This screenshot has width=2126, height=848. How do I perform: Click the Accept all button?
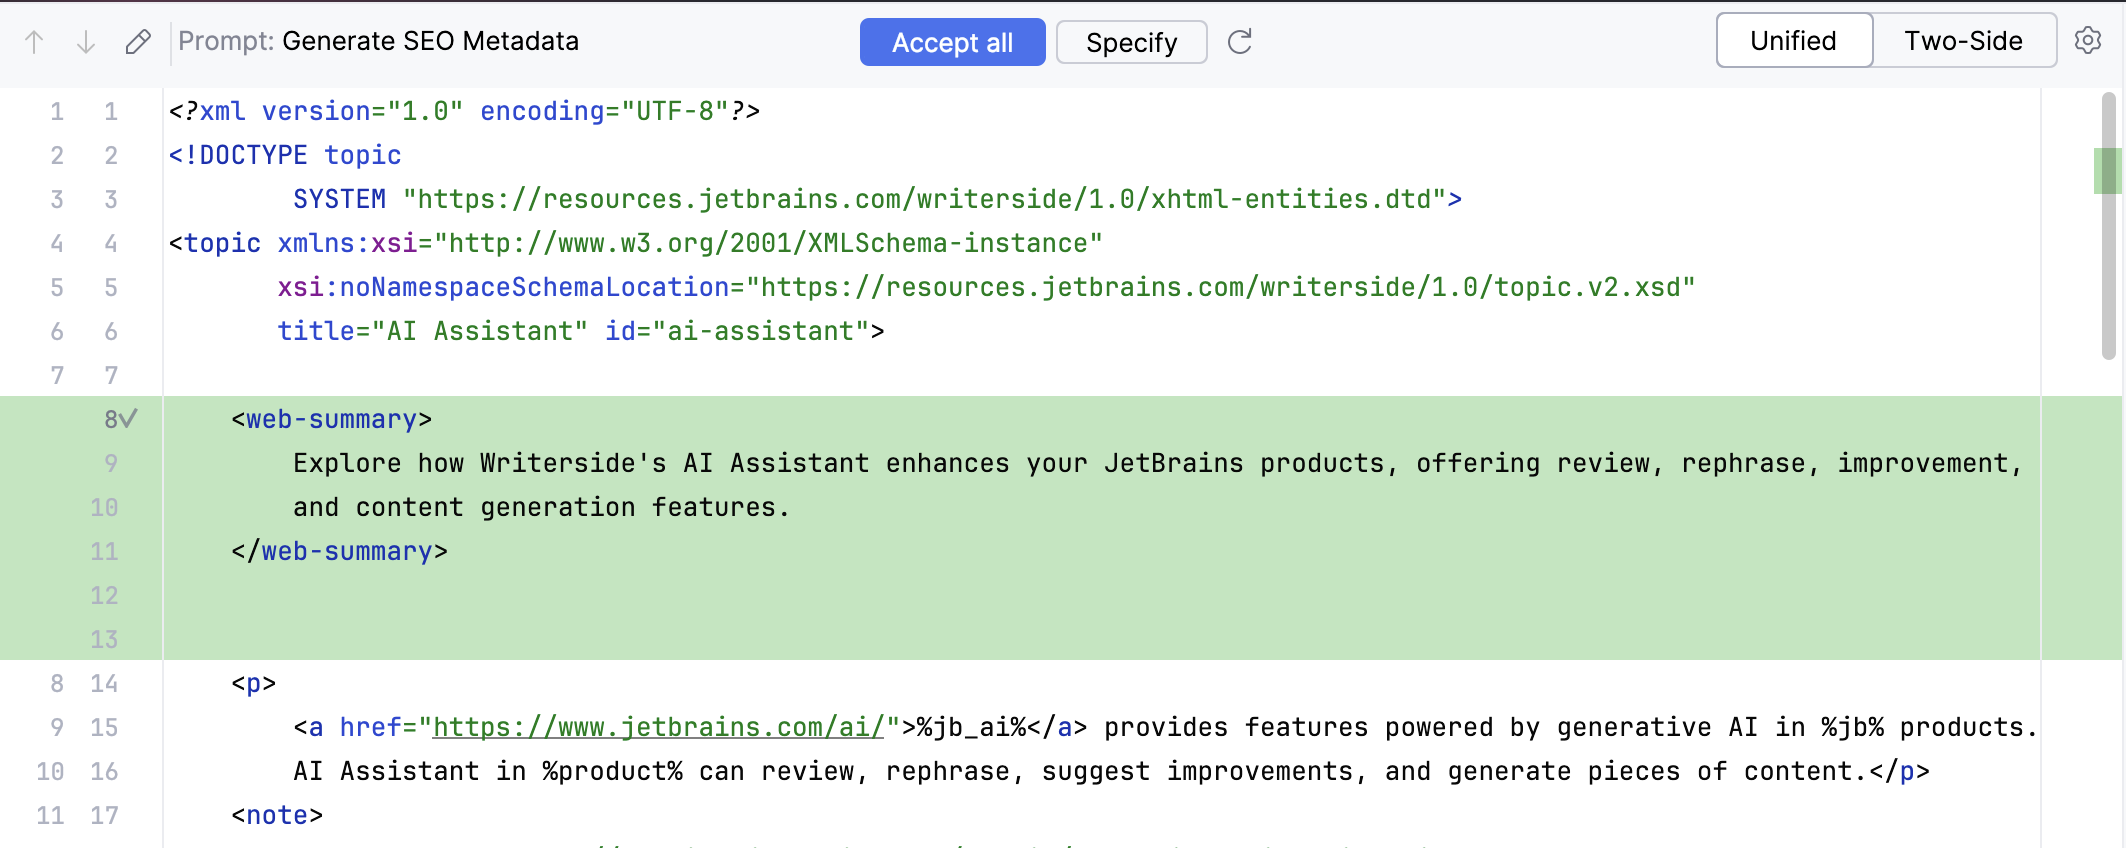tap(952, 42)
